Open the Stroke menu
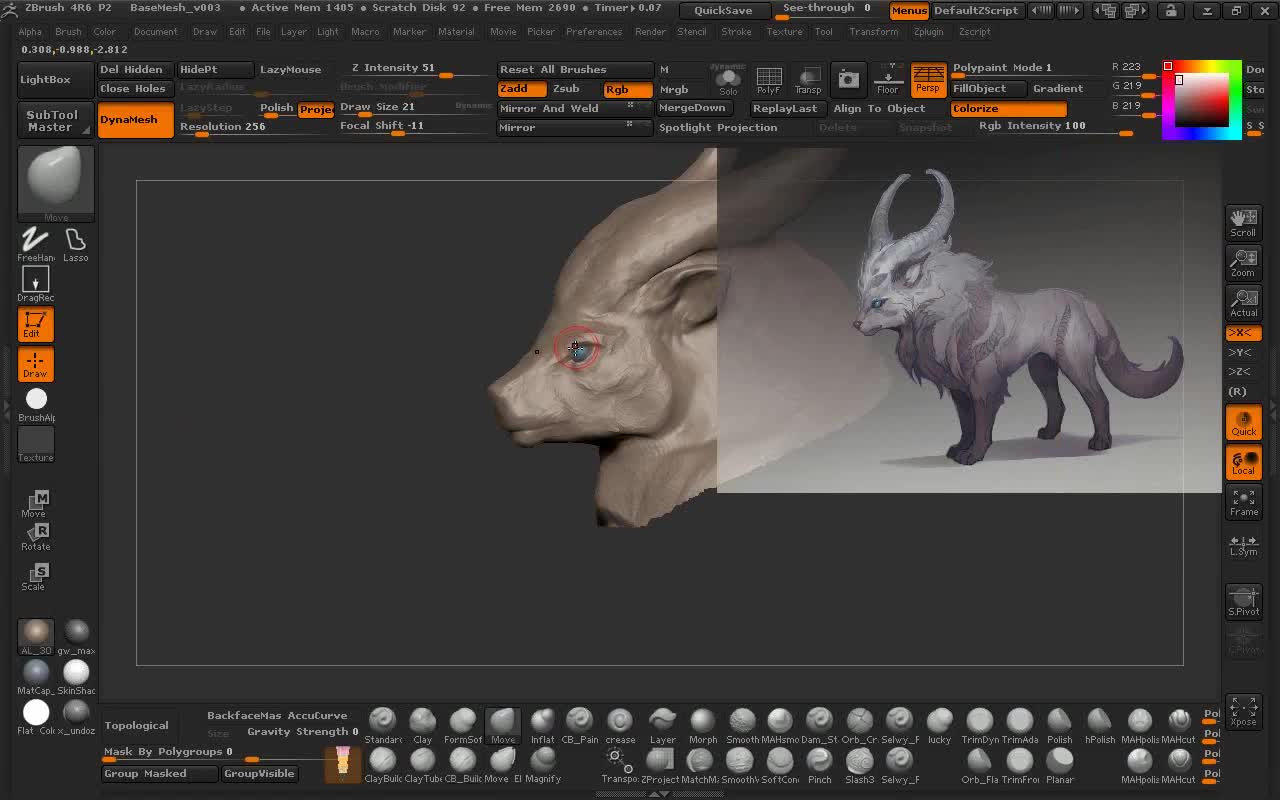The image size is (1280, 800). (x=736, y=32)
